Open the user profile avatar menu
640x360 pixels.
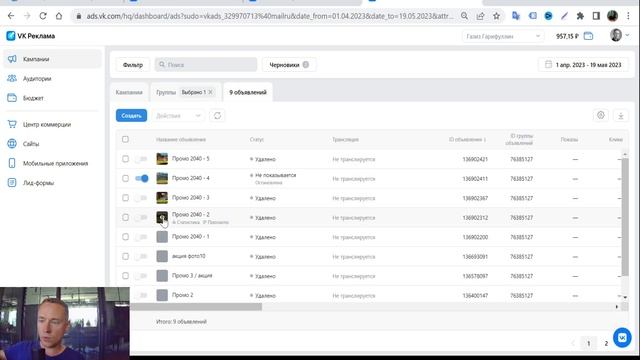coord(619,36)
